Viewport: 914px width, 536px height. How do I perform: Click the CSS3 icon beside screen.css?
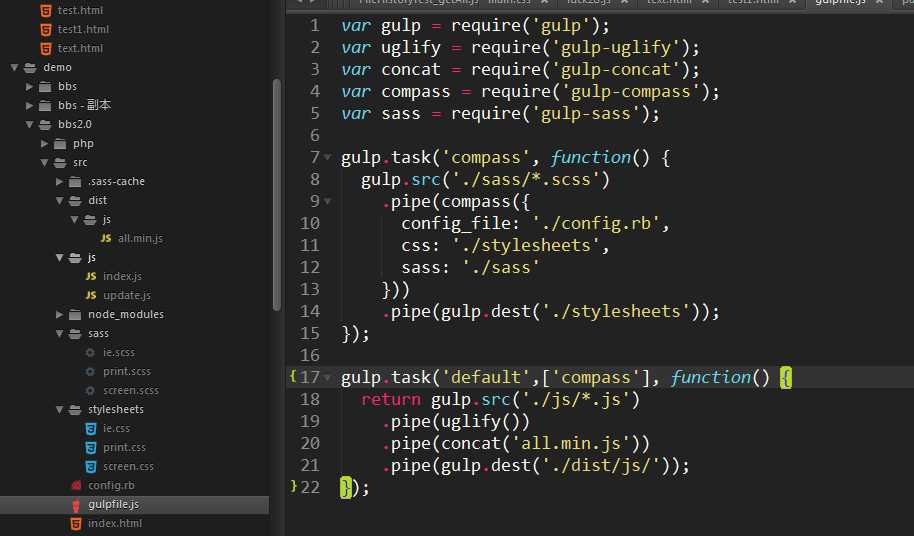[90, 467]
